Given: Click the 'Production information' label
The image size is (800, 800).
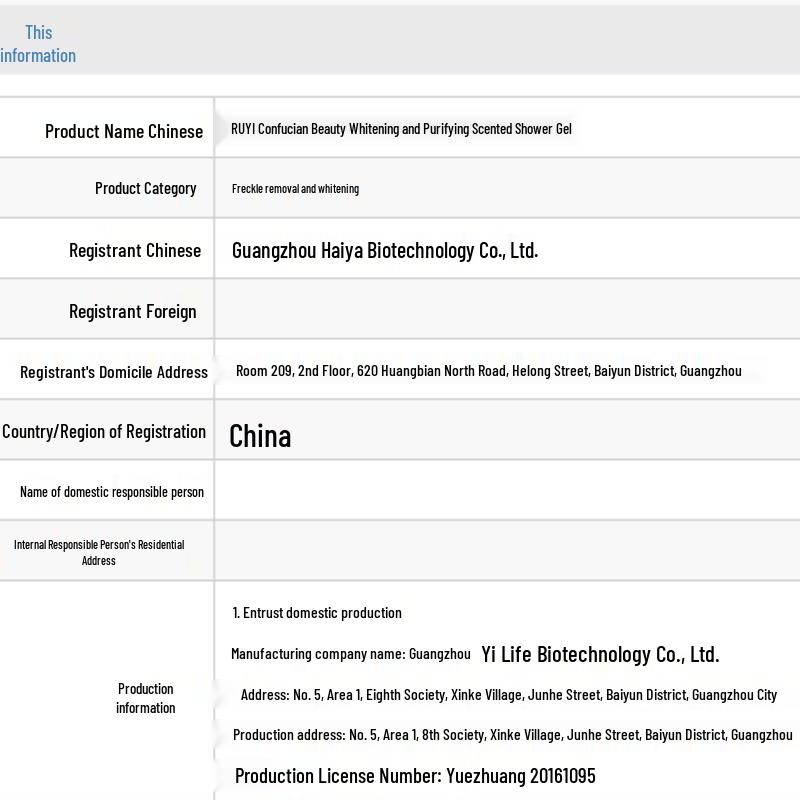Looking at the screenshot, I should click(x=145, y=698).
